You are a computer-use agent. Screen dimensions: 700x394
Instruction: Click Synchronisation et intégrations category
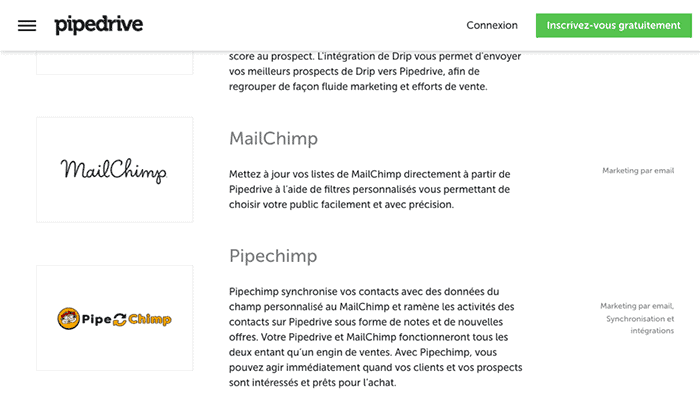click(640, 324)
